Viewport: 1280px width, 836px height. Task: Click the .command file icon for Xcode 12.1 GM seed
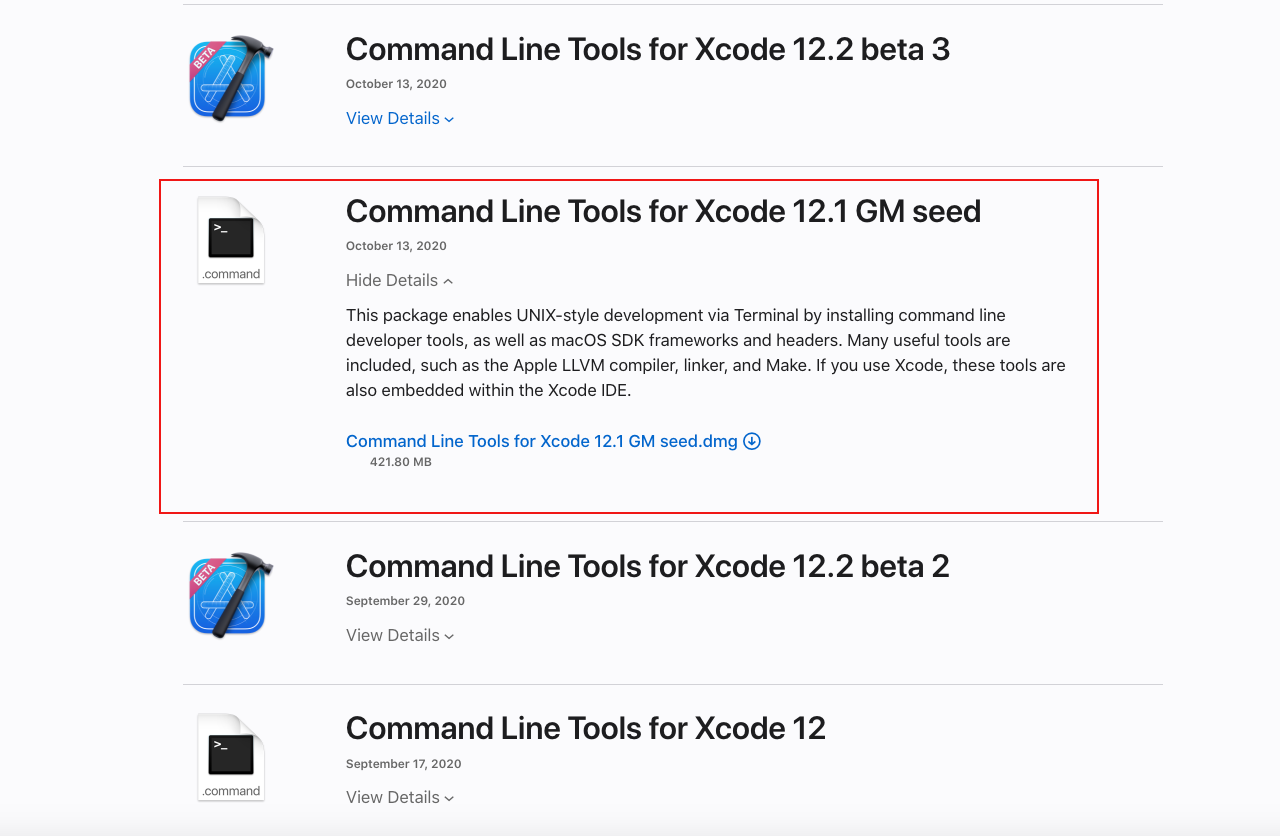231,240
